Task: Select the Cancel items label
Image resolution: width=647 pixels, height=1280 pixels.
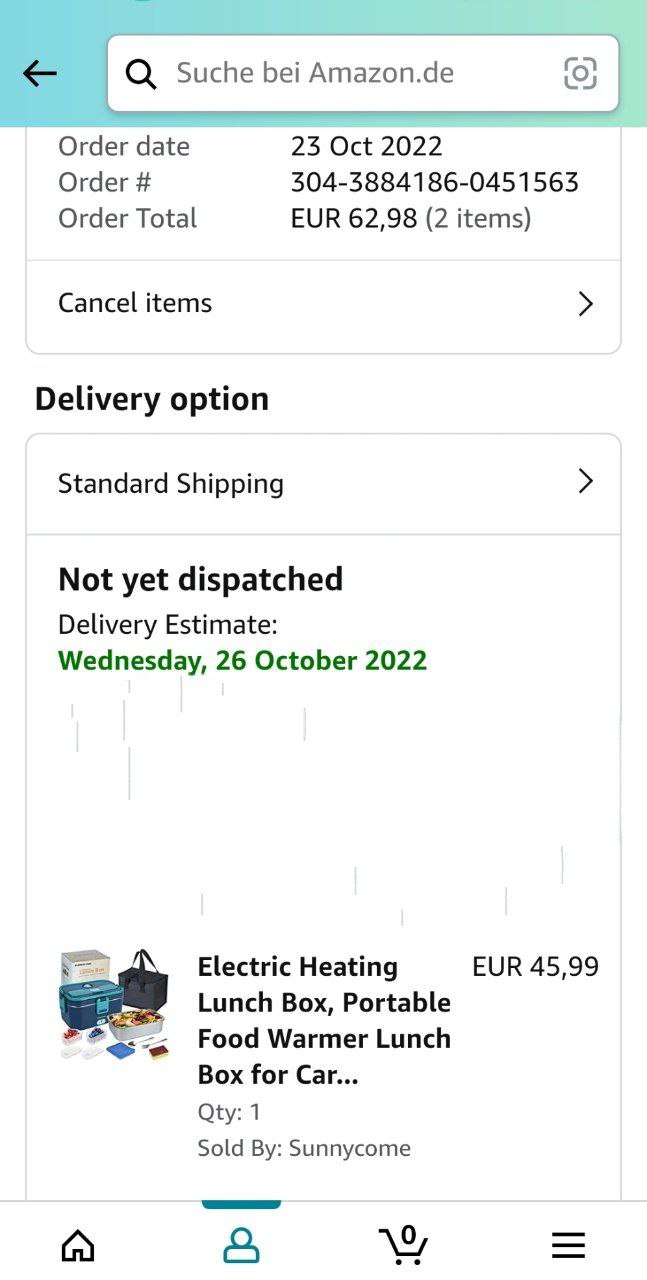Action: click(135, 304)
